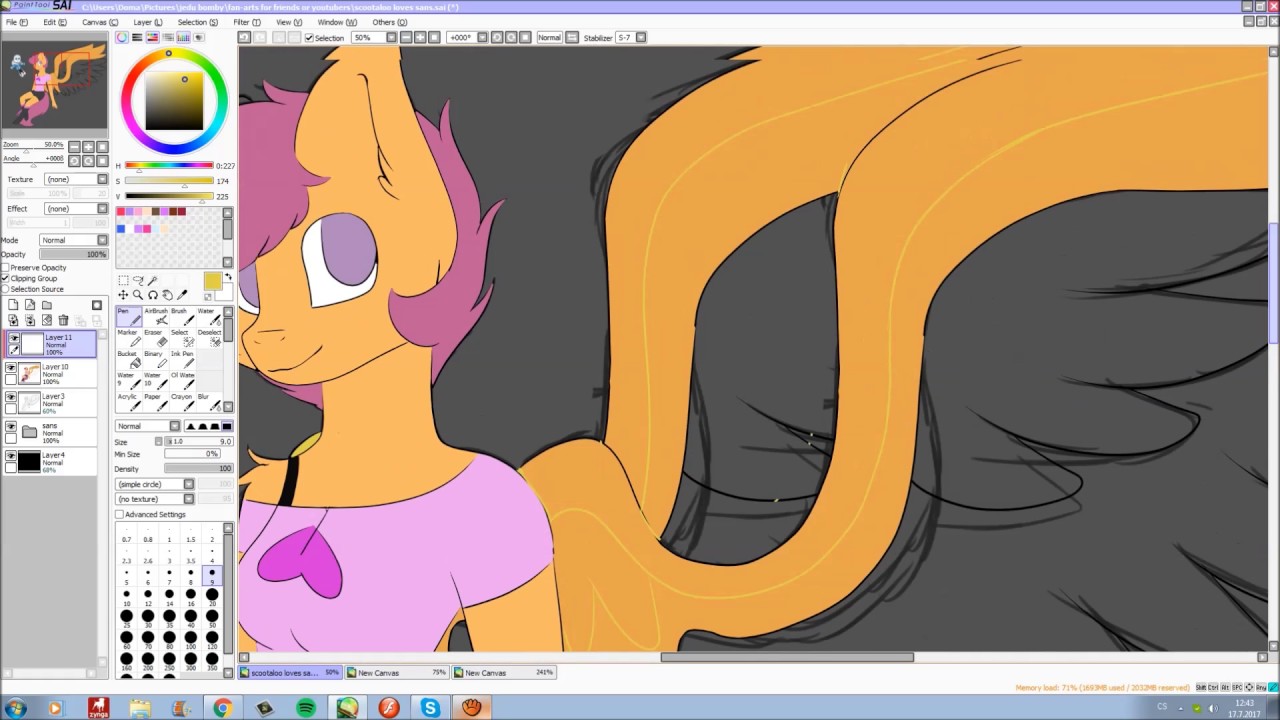
Task: Select the Brush tool
Action: point(181,316)
